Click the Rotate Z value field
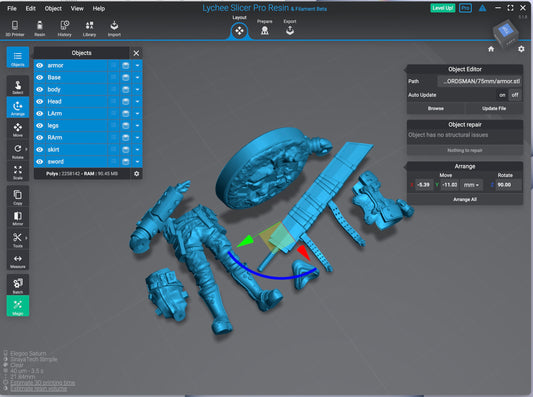 (x=508, y=185)
